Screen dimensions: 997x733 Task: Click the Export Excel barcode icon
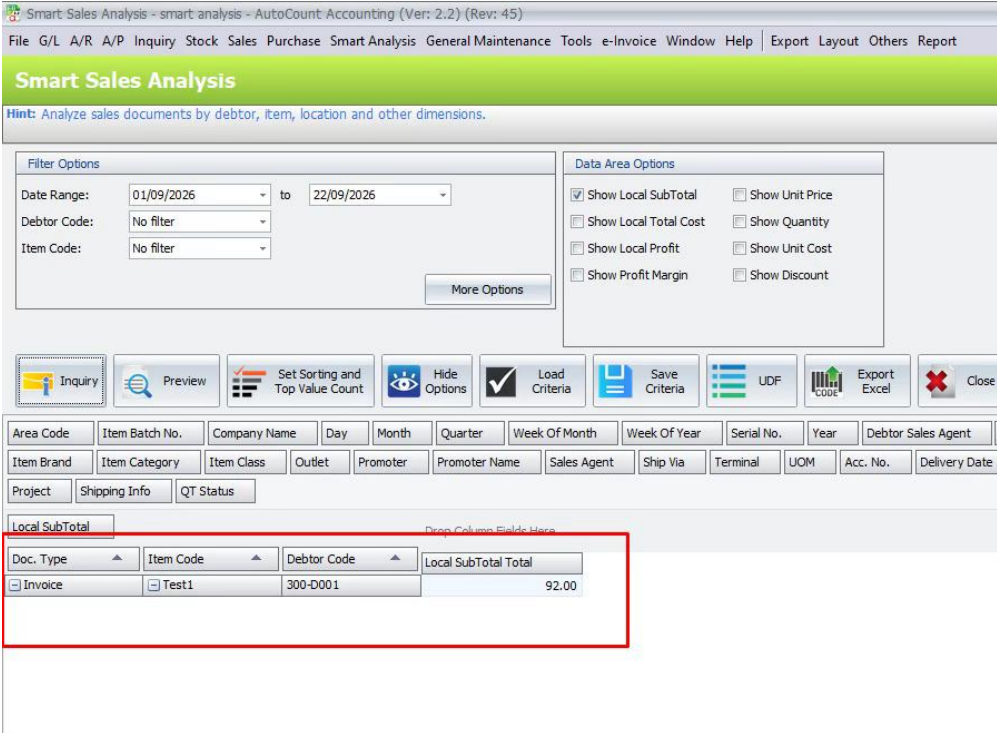(827, 381)
